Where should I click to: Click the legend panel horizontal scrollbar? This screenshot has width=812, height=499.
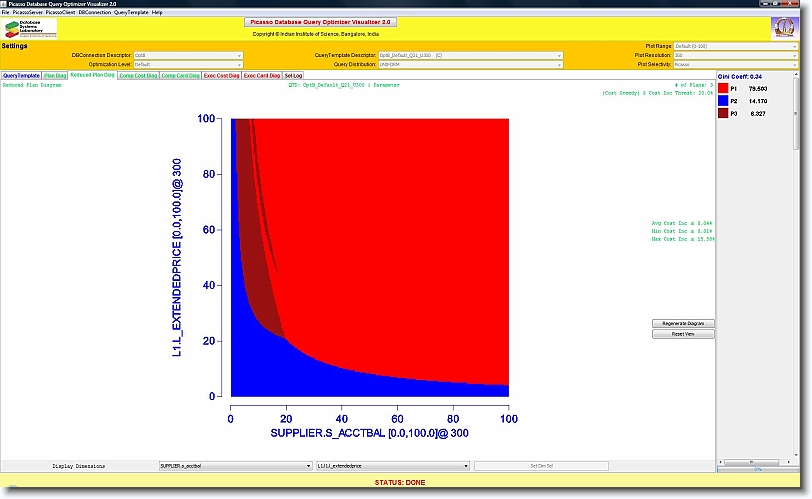coord(757,466)
